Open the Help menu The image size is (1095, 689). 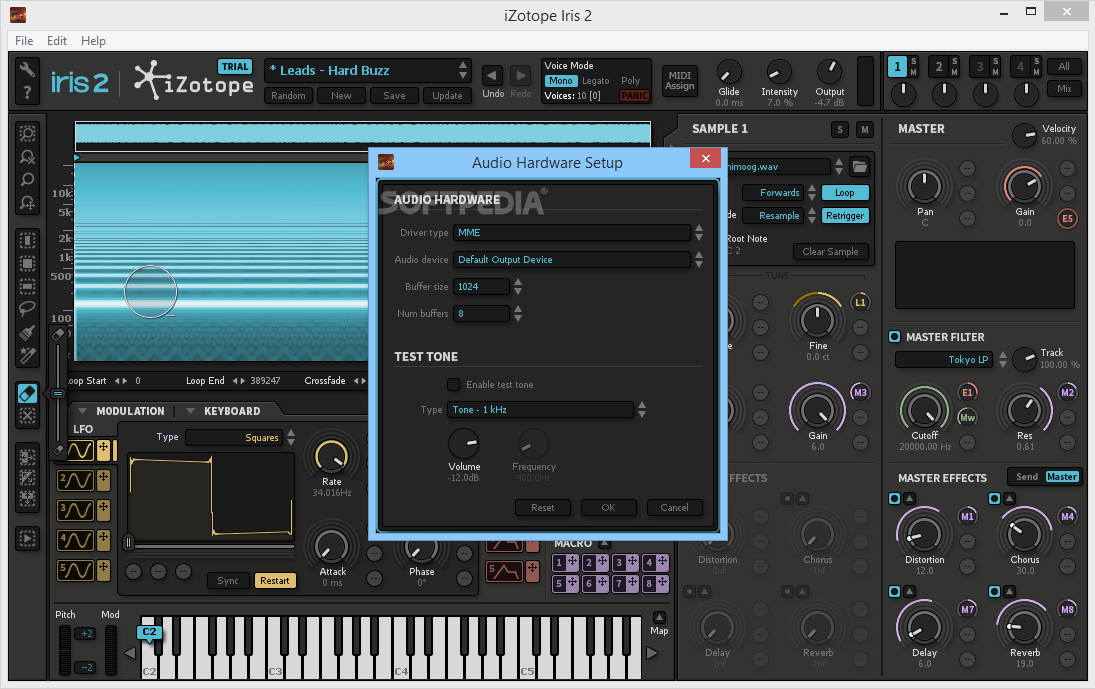[93, 40]
